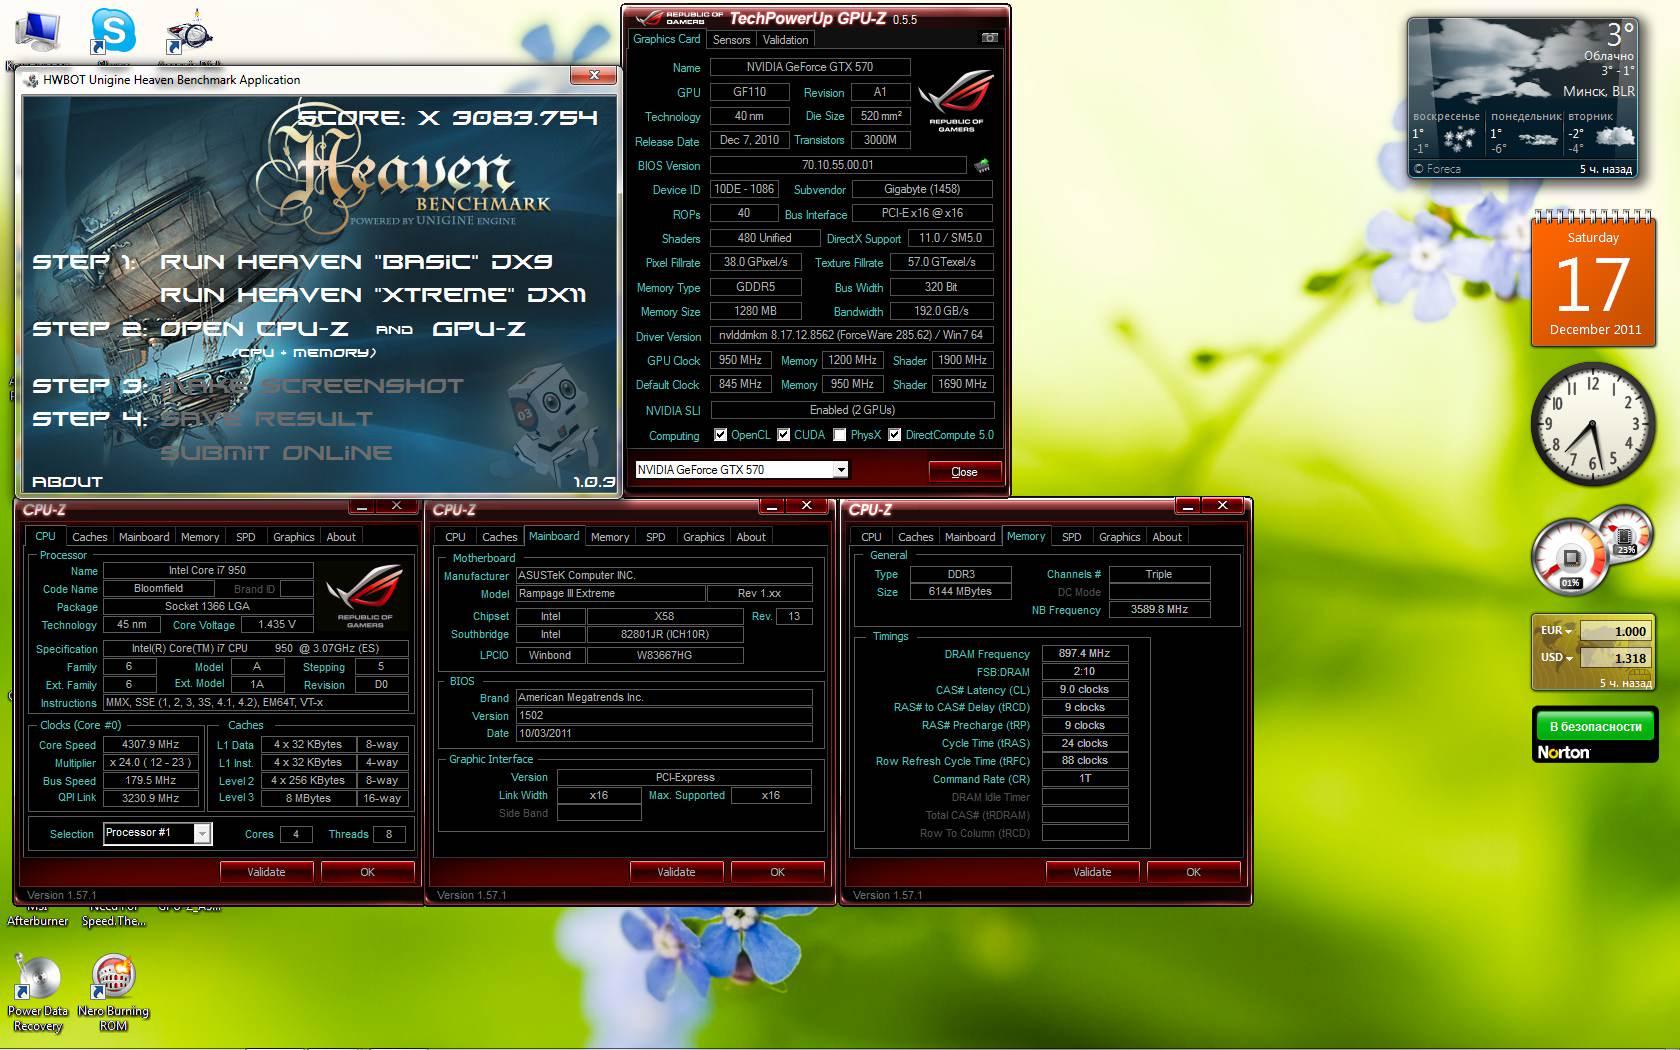Click the Norton security gadget
Screen dimensions: 1680x1050
tap(1593, 735)
